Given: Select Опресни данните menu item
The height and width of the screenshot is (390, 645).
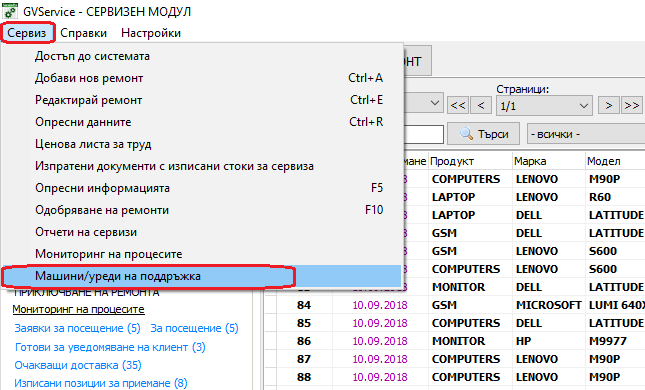Looking at the screenshot, I should coord(202,122).
